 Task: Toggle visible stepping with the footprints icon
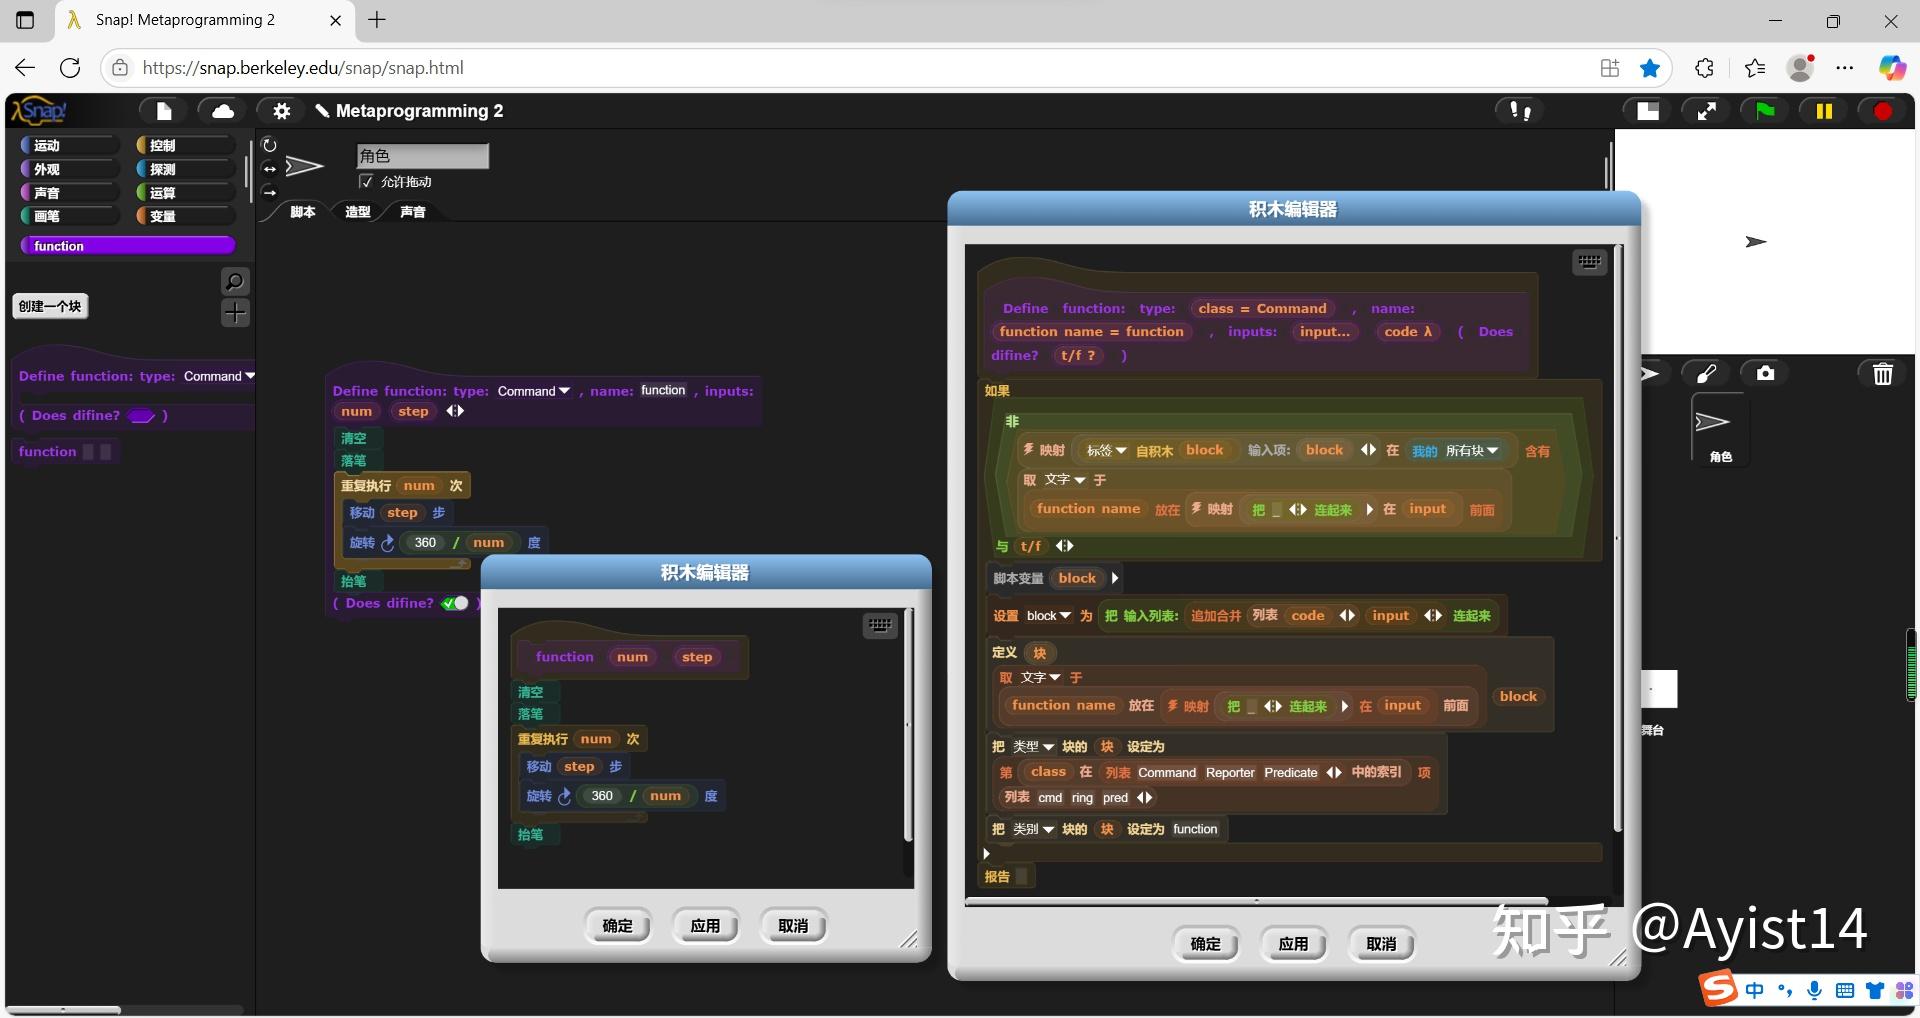coord(1518,110)
